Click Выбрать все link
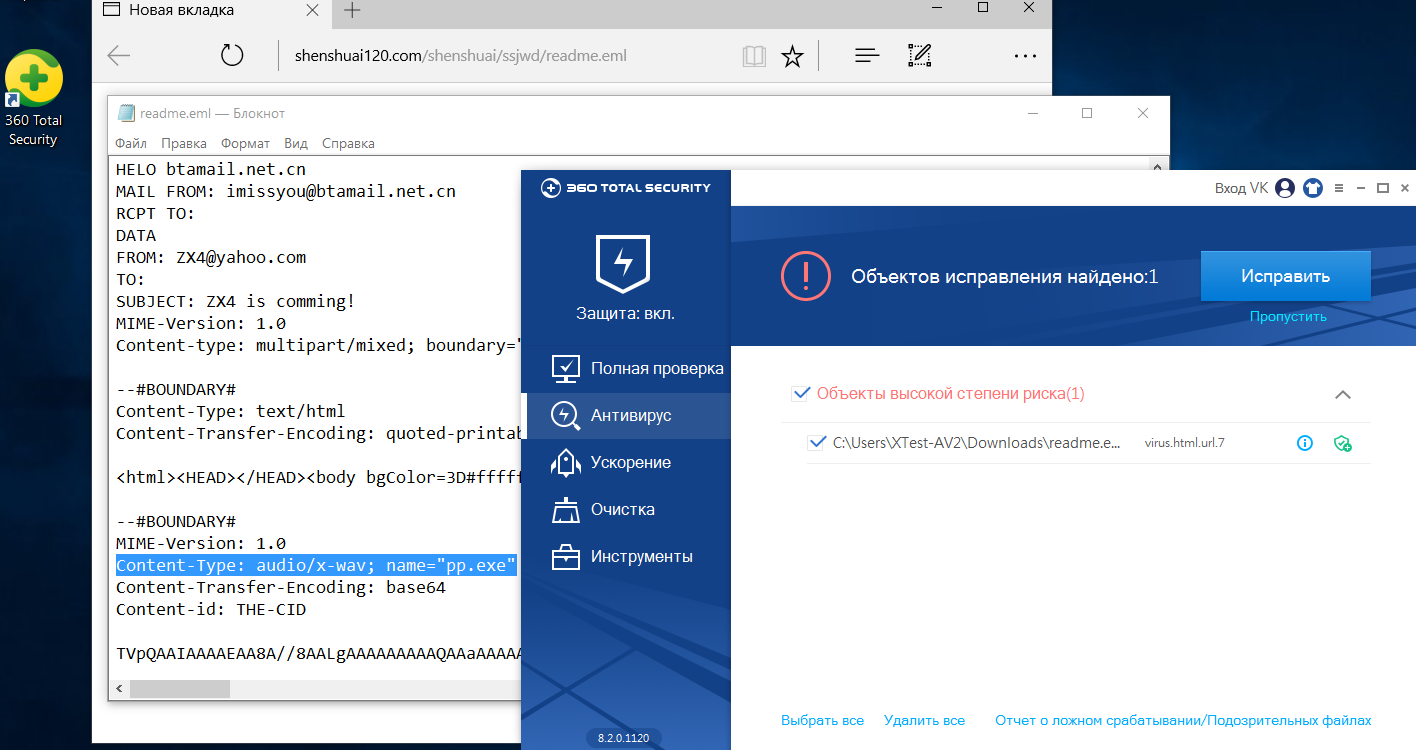 coord(822,720)
